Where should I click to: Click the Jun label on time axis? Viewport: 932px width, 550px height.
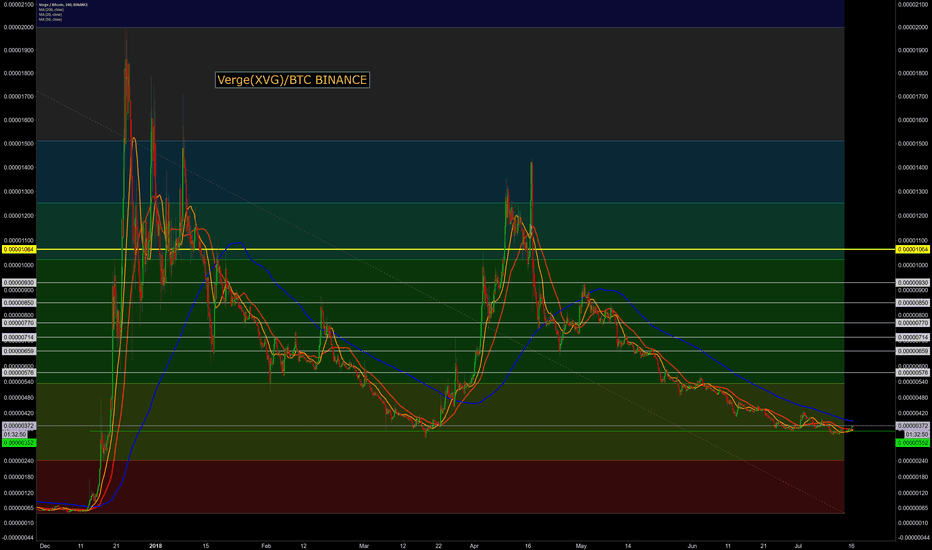coord(692,546)
